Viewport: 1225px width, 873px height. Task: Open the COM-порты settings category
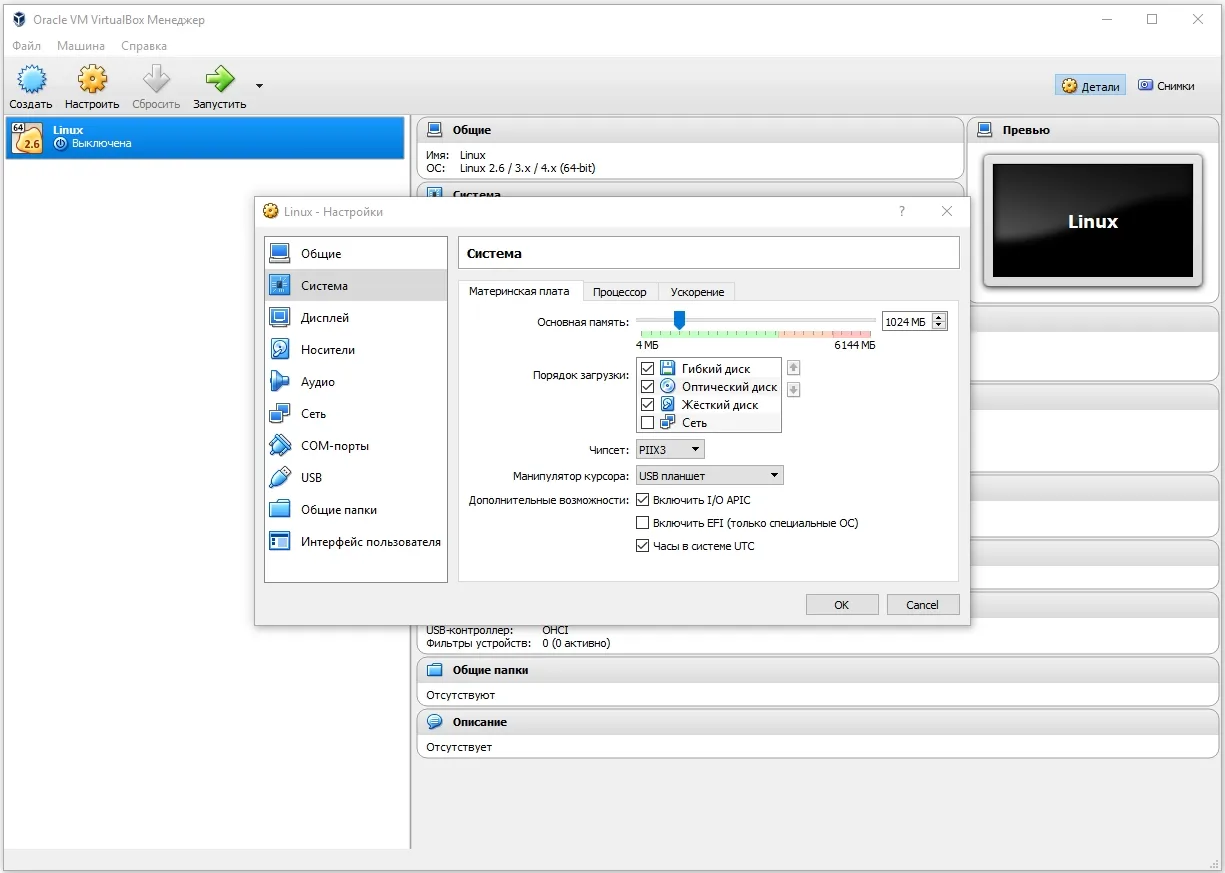(x=356, y=446)
